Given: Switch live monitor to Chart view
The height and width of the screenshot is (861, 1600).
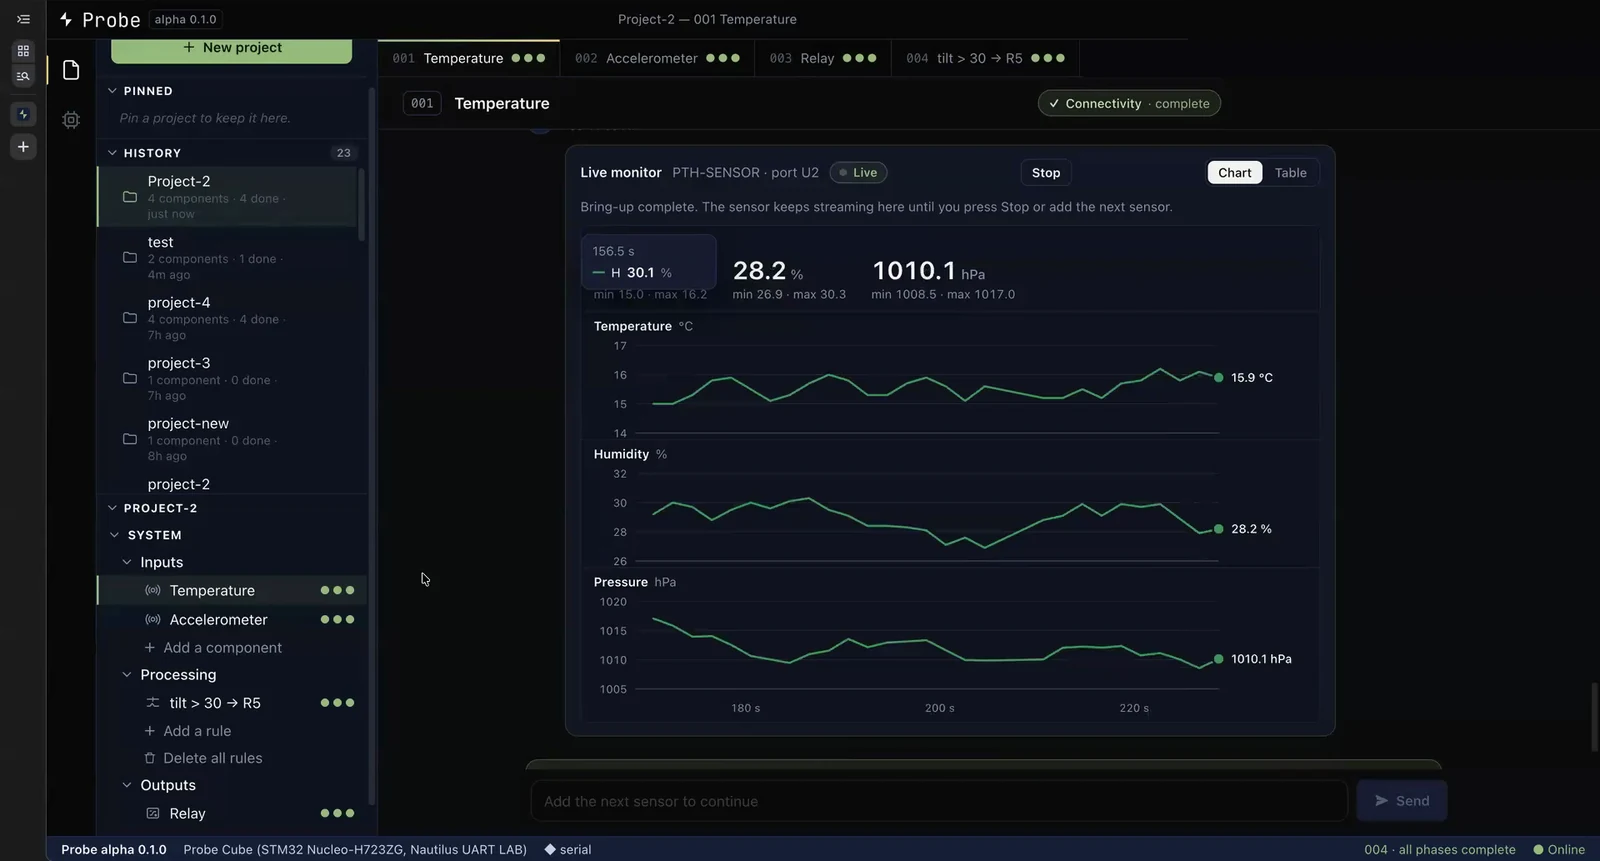Looking at the screenshot, I should [1235, 173].
